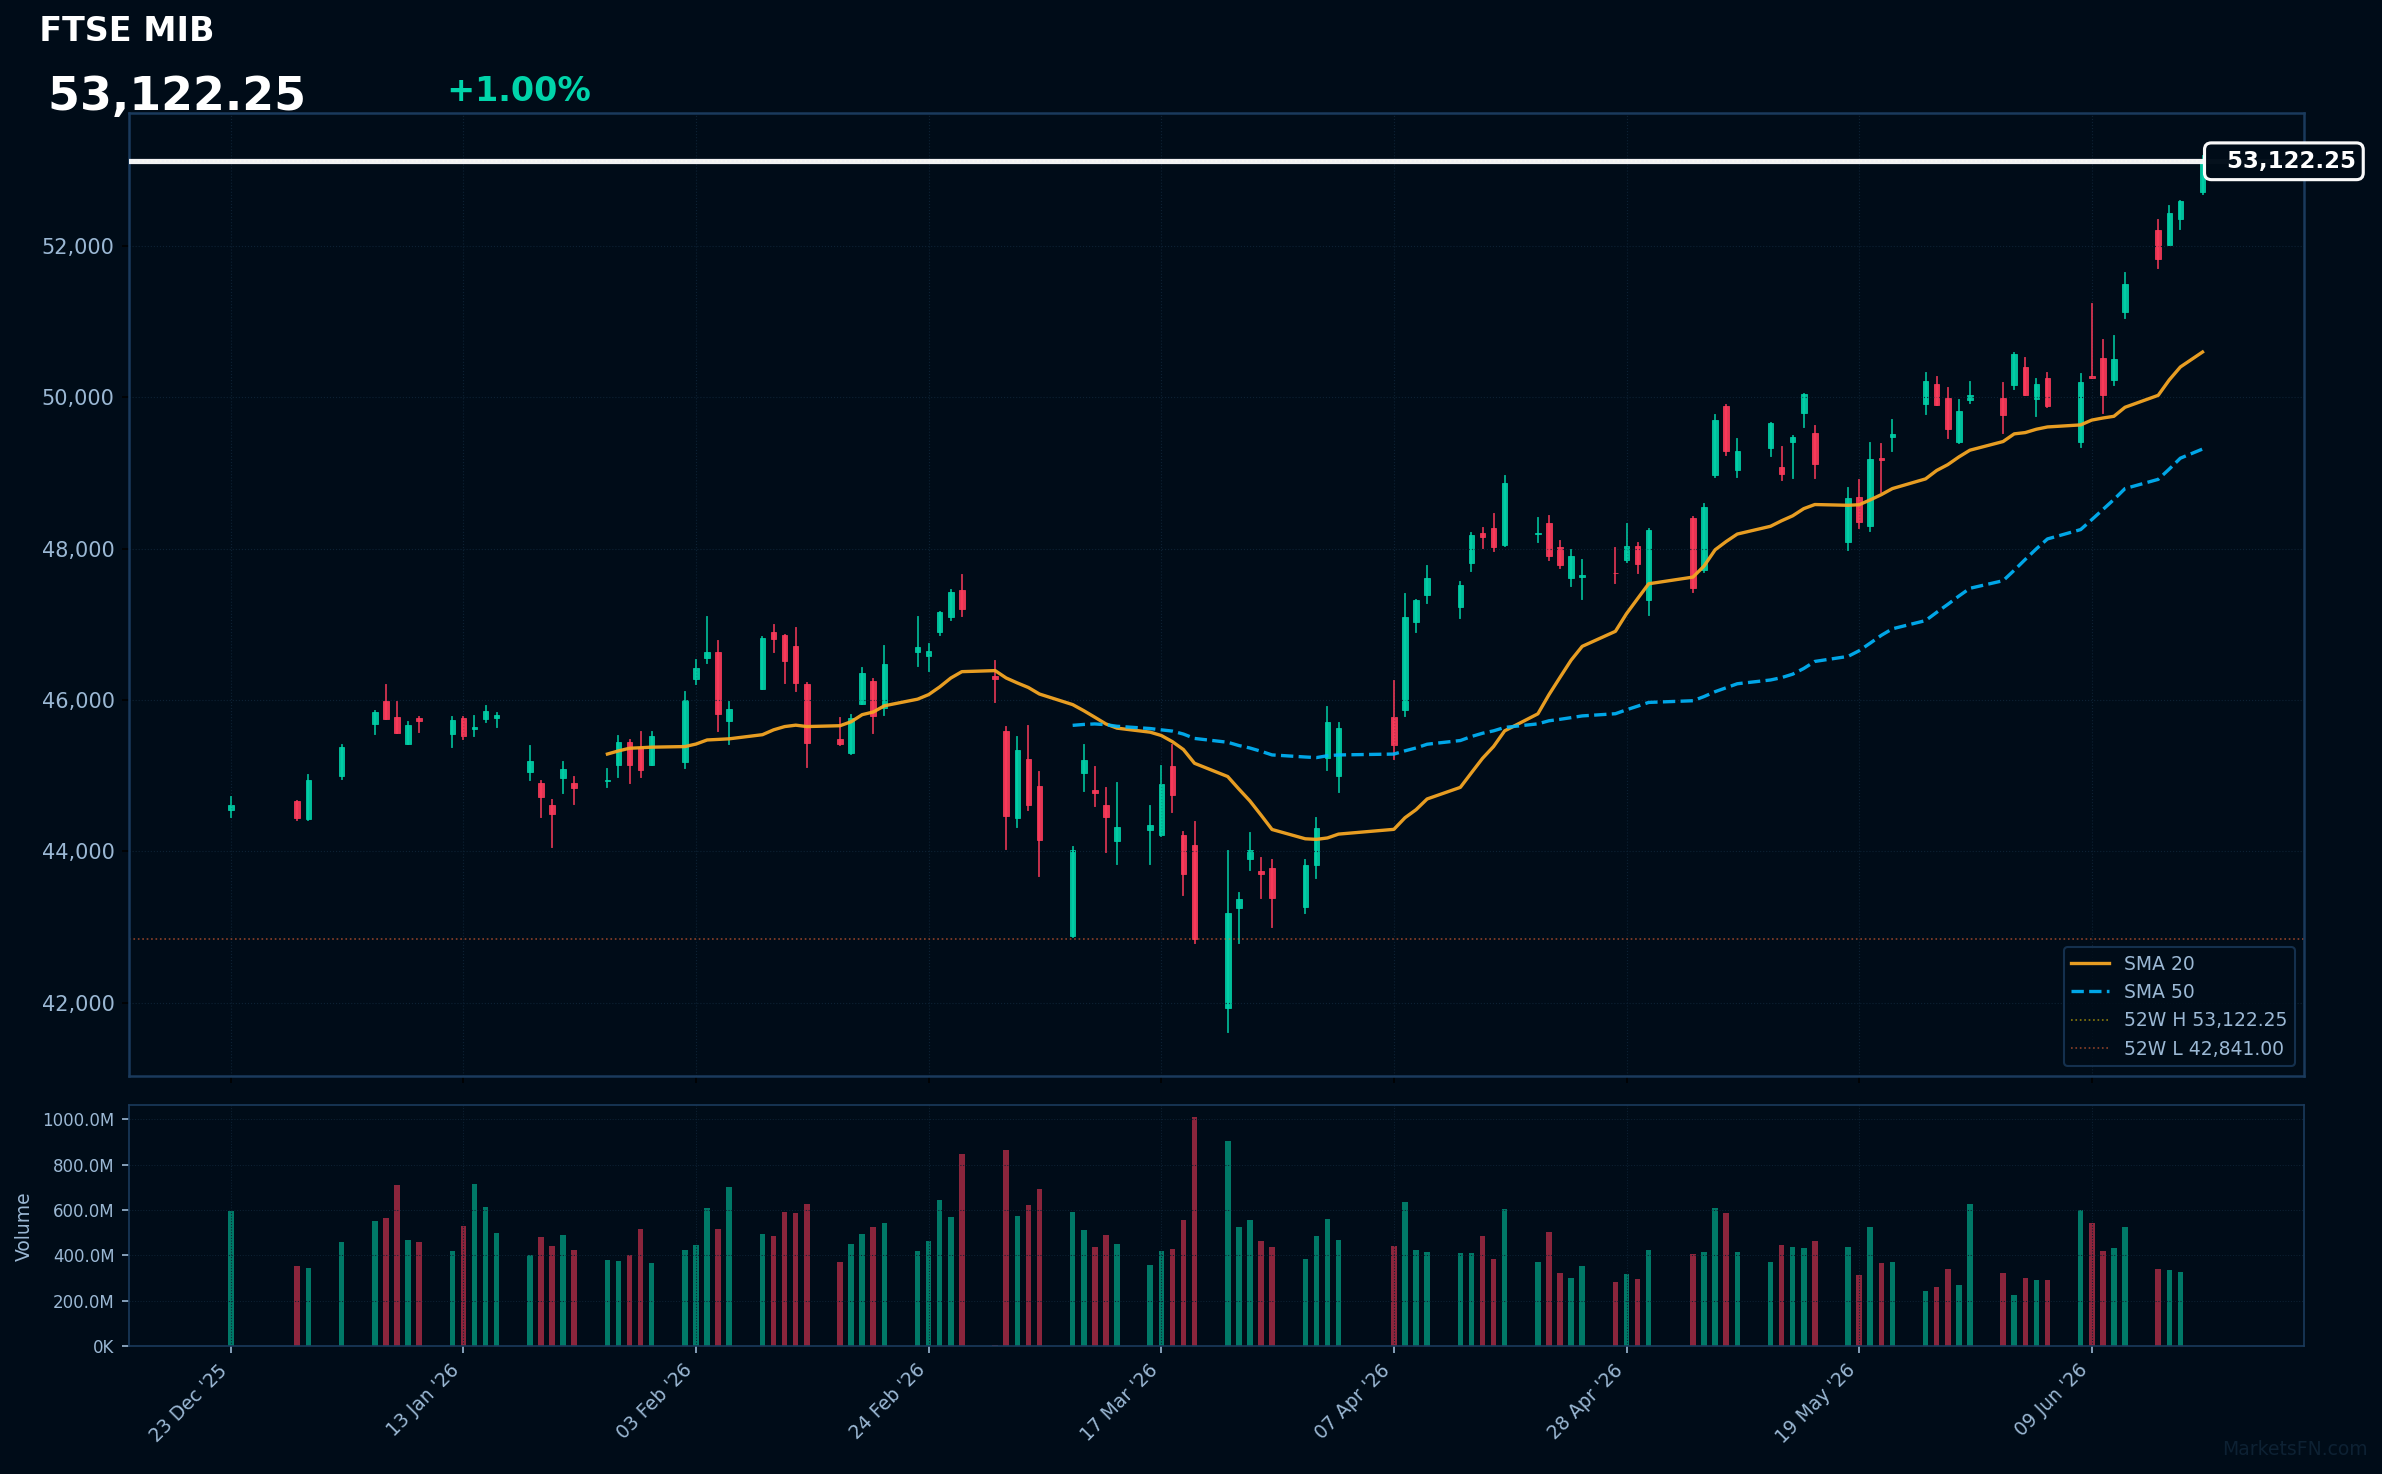
Task: Click the 1000.0M volume axis label
Action: click(x=78, y=1120)
